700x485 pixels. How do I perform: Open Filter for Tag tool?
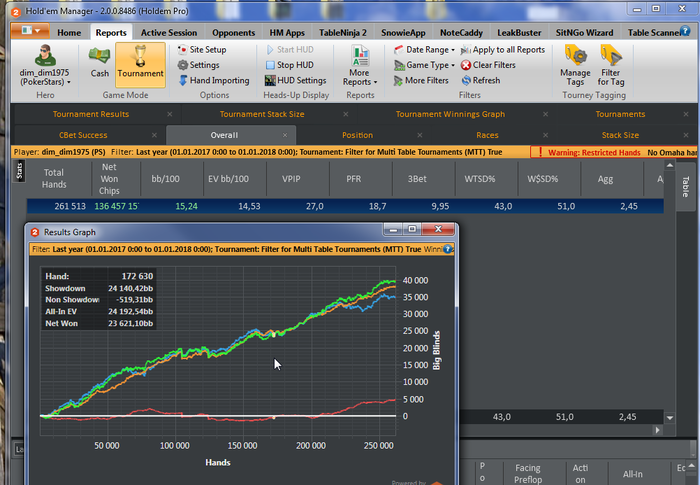[611, 65]
